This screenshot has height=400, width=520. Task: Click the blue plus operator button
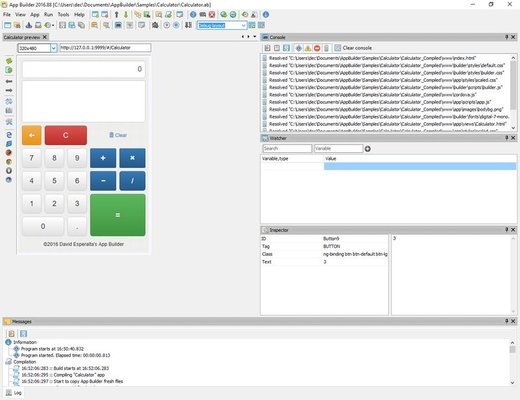tap(103, 158)
